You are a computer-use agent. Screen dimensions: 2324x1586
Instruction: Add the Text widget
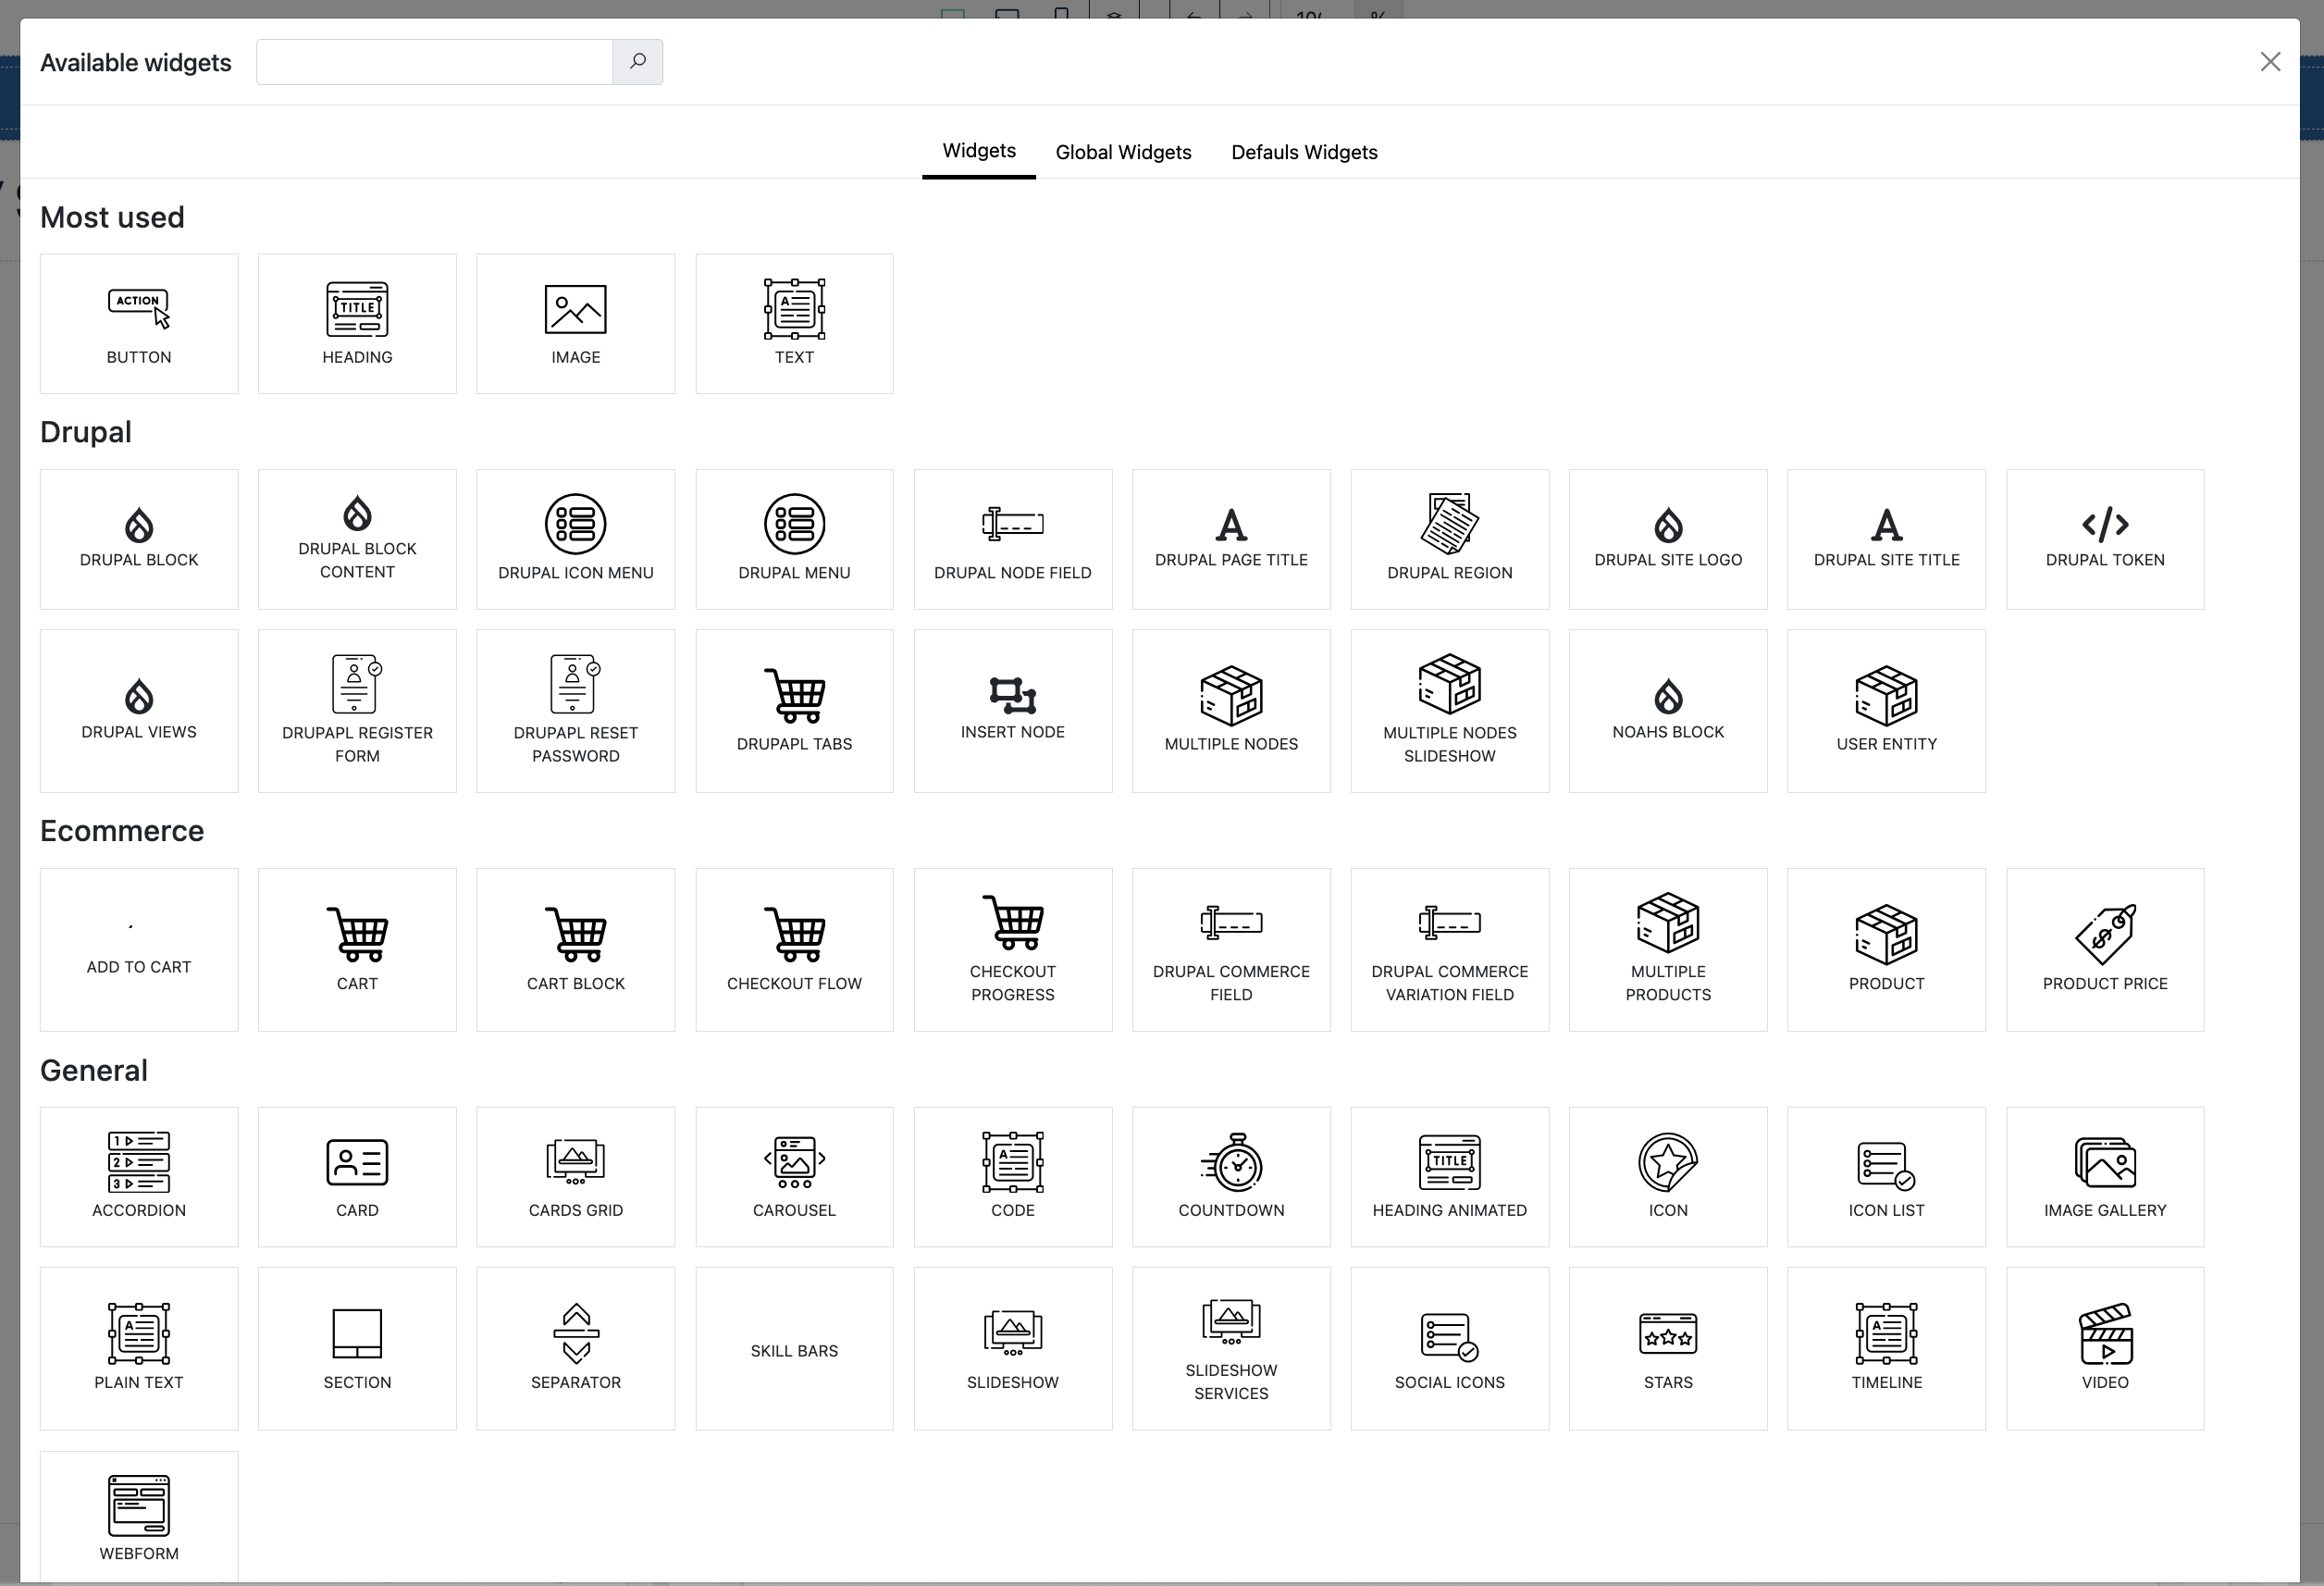point(794,324)
